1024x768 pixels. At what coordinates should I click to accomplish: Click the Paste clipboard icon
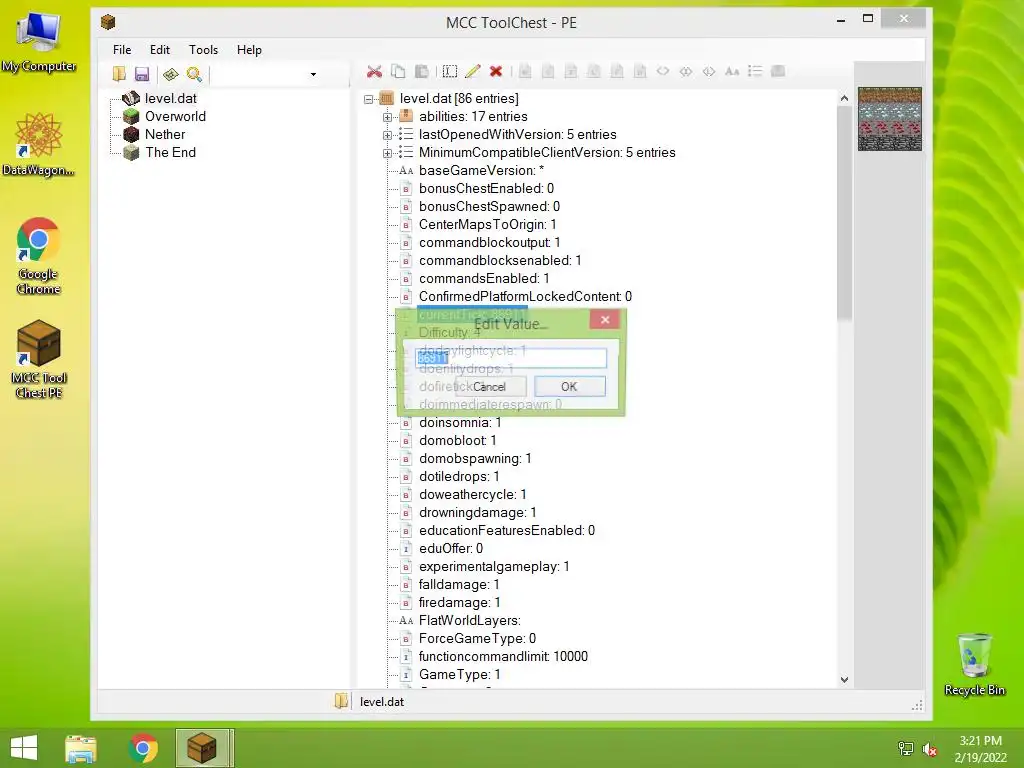422,71
